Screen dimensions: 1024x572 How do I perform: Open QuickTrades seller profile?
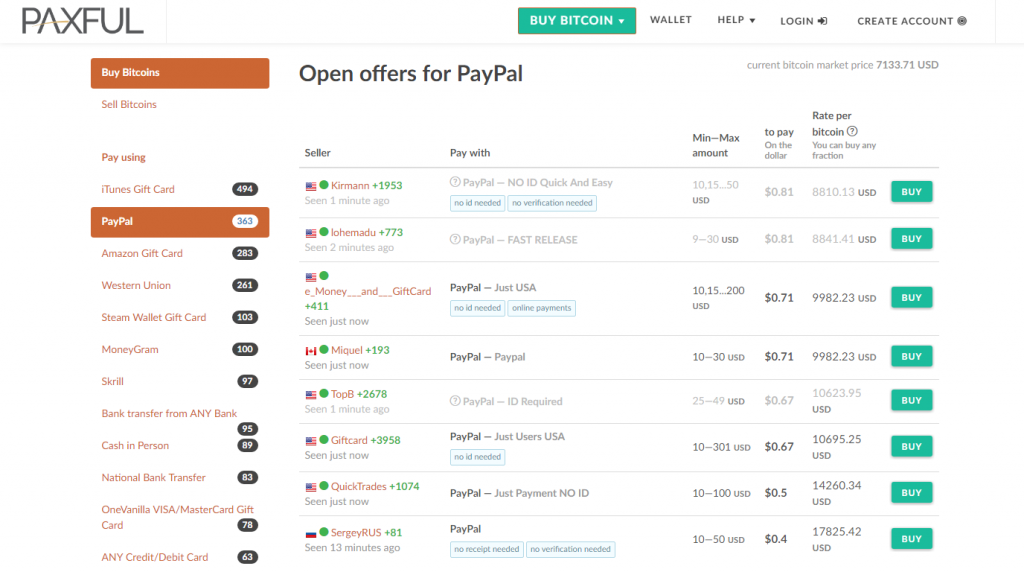(x=359, y=486)
